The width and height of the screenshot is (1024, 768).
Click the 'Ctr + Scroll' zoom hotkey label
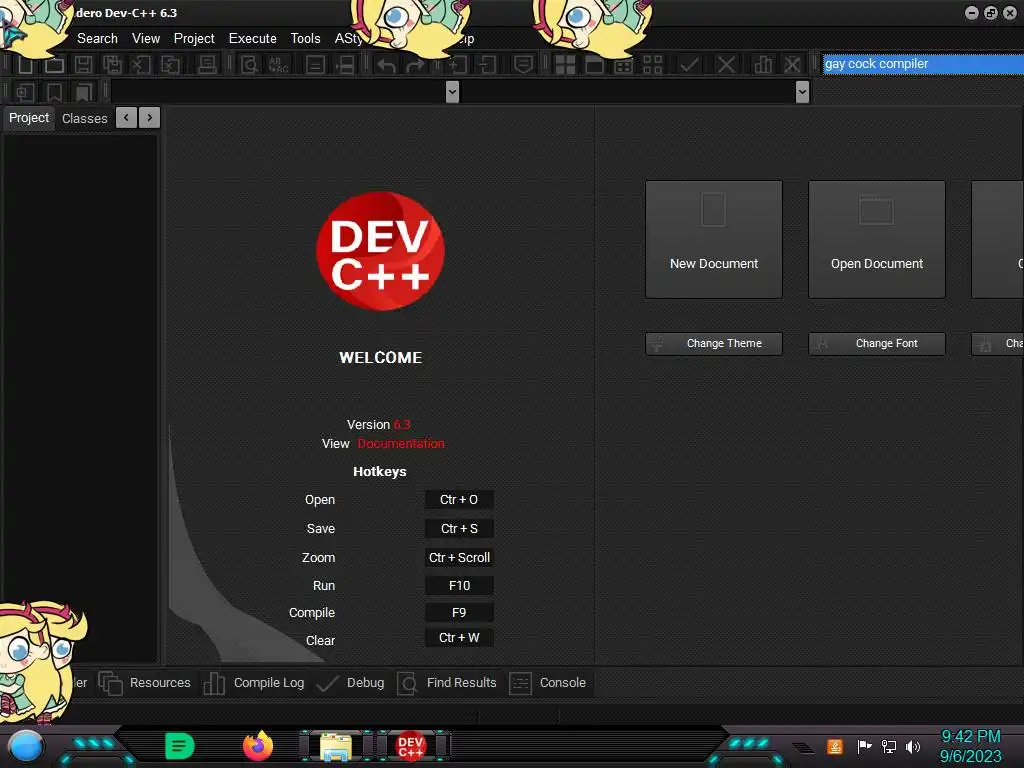459,557
